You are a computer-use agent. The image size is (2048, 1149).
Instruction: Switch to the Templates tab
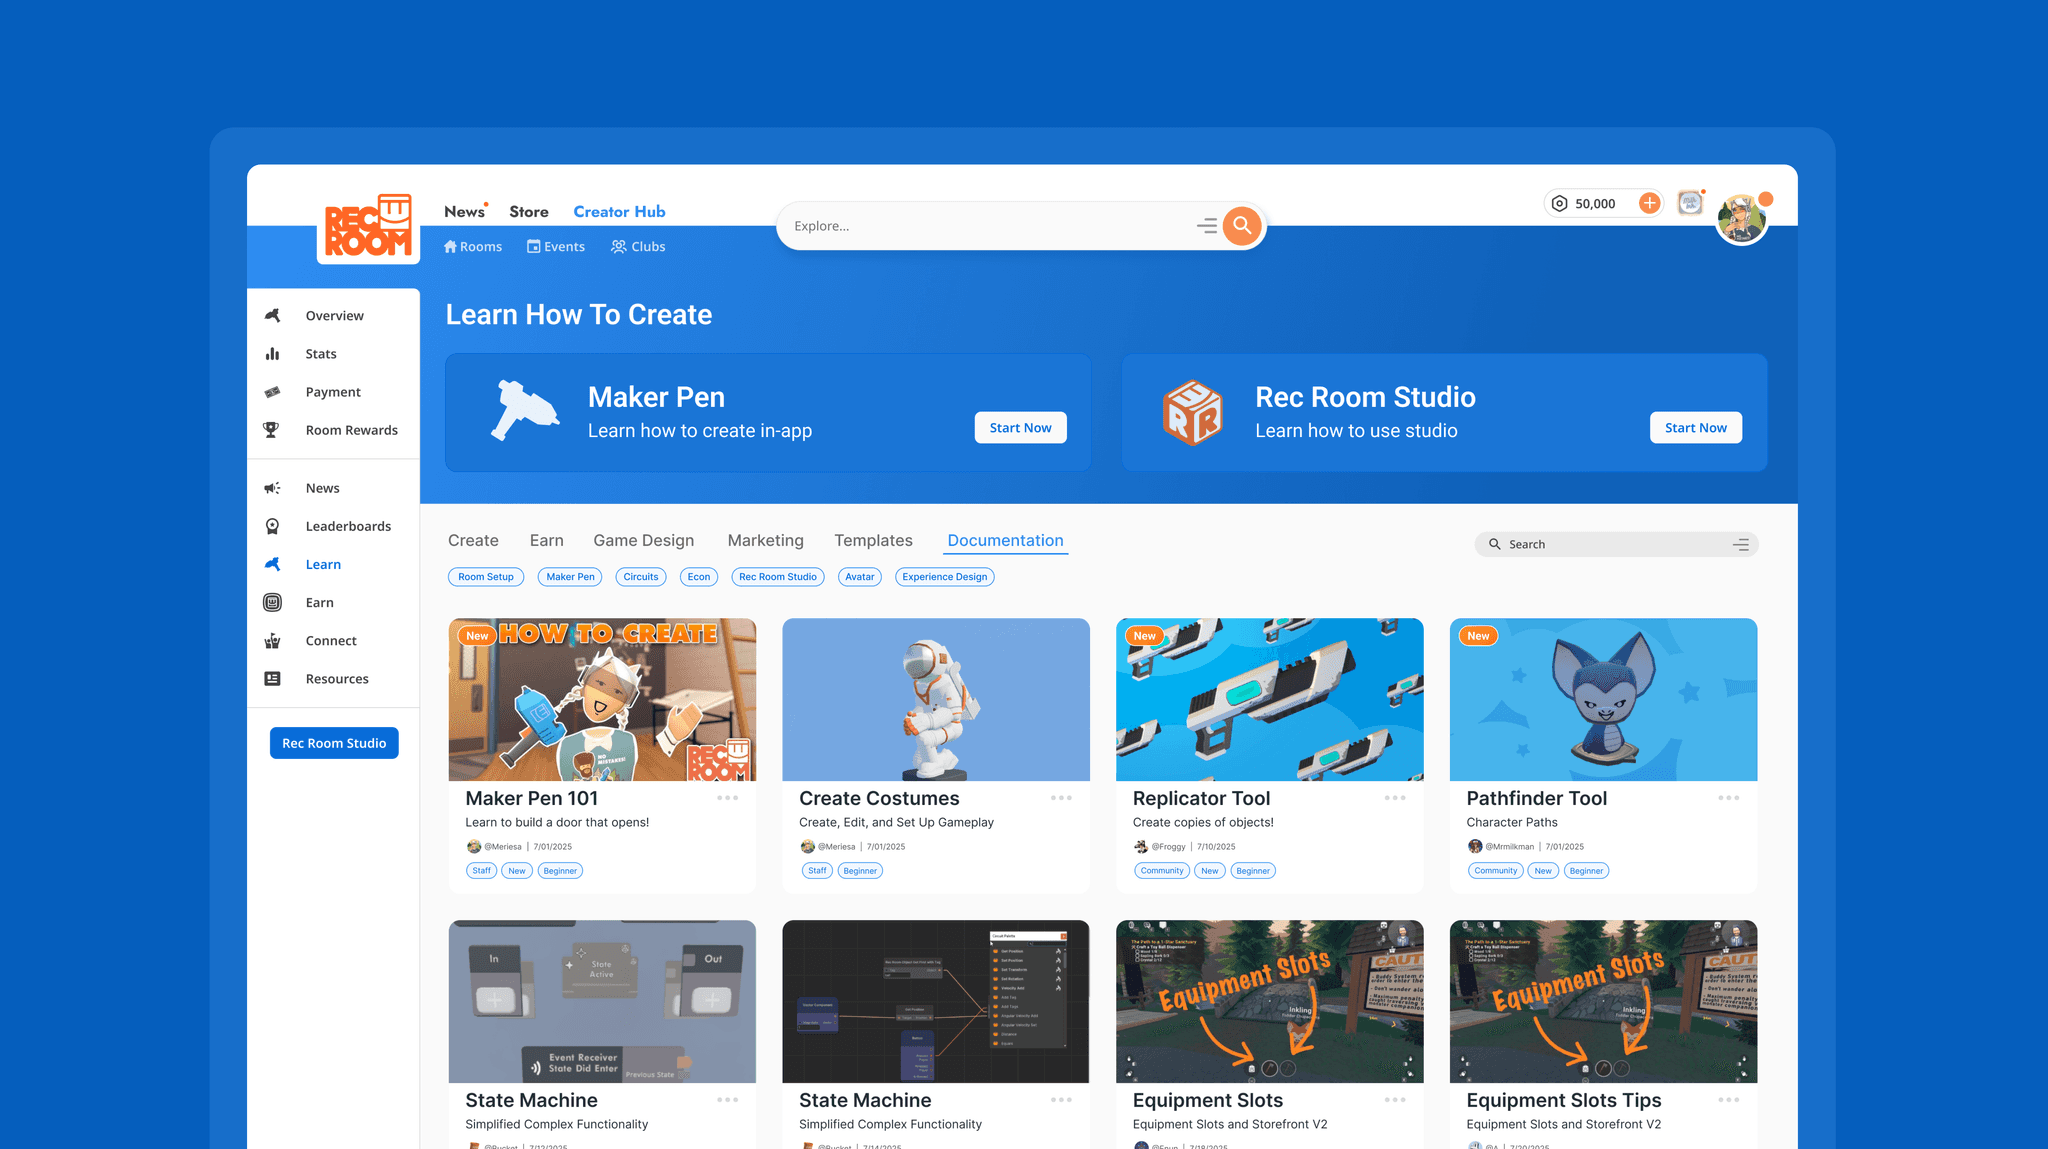(x=874, y=541)
